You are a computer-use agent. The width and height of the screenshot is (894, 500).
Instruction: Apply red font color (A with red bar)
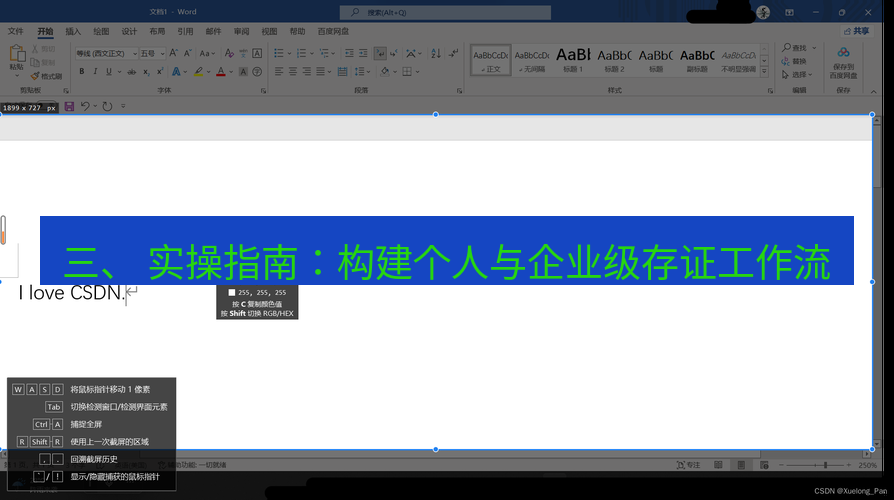(221, 71)
